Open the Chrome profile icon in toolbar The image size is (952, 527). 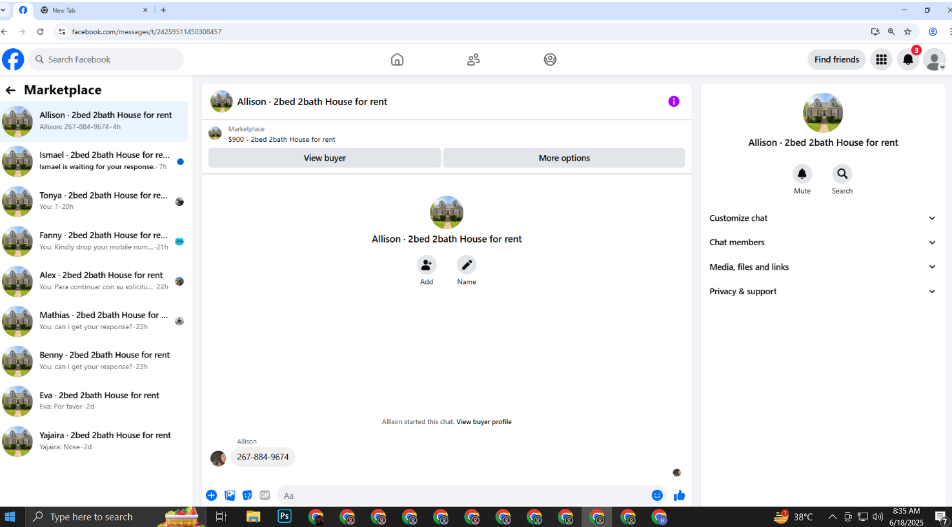point(934,32)
